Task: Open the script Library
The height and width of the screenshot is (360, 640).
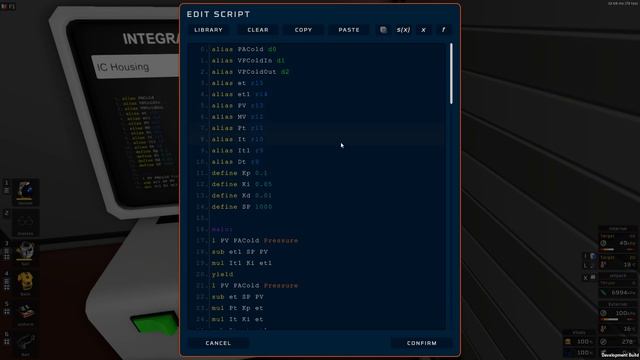Action: [x=209, y=30]
